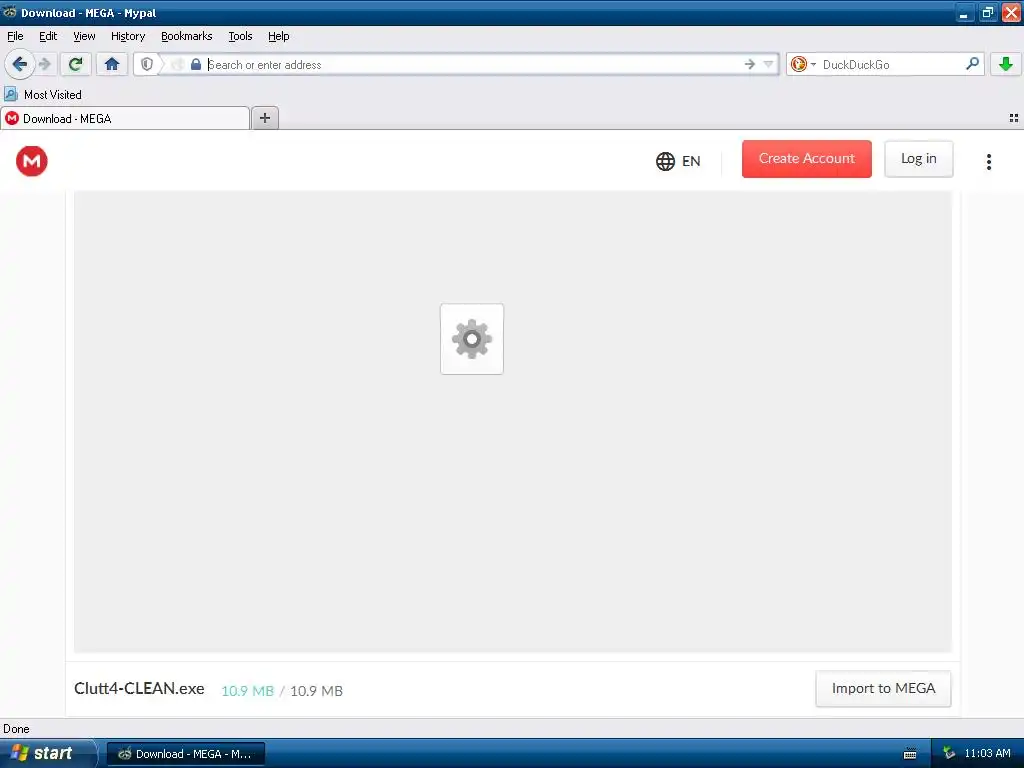Click the Log in button

918,159
